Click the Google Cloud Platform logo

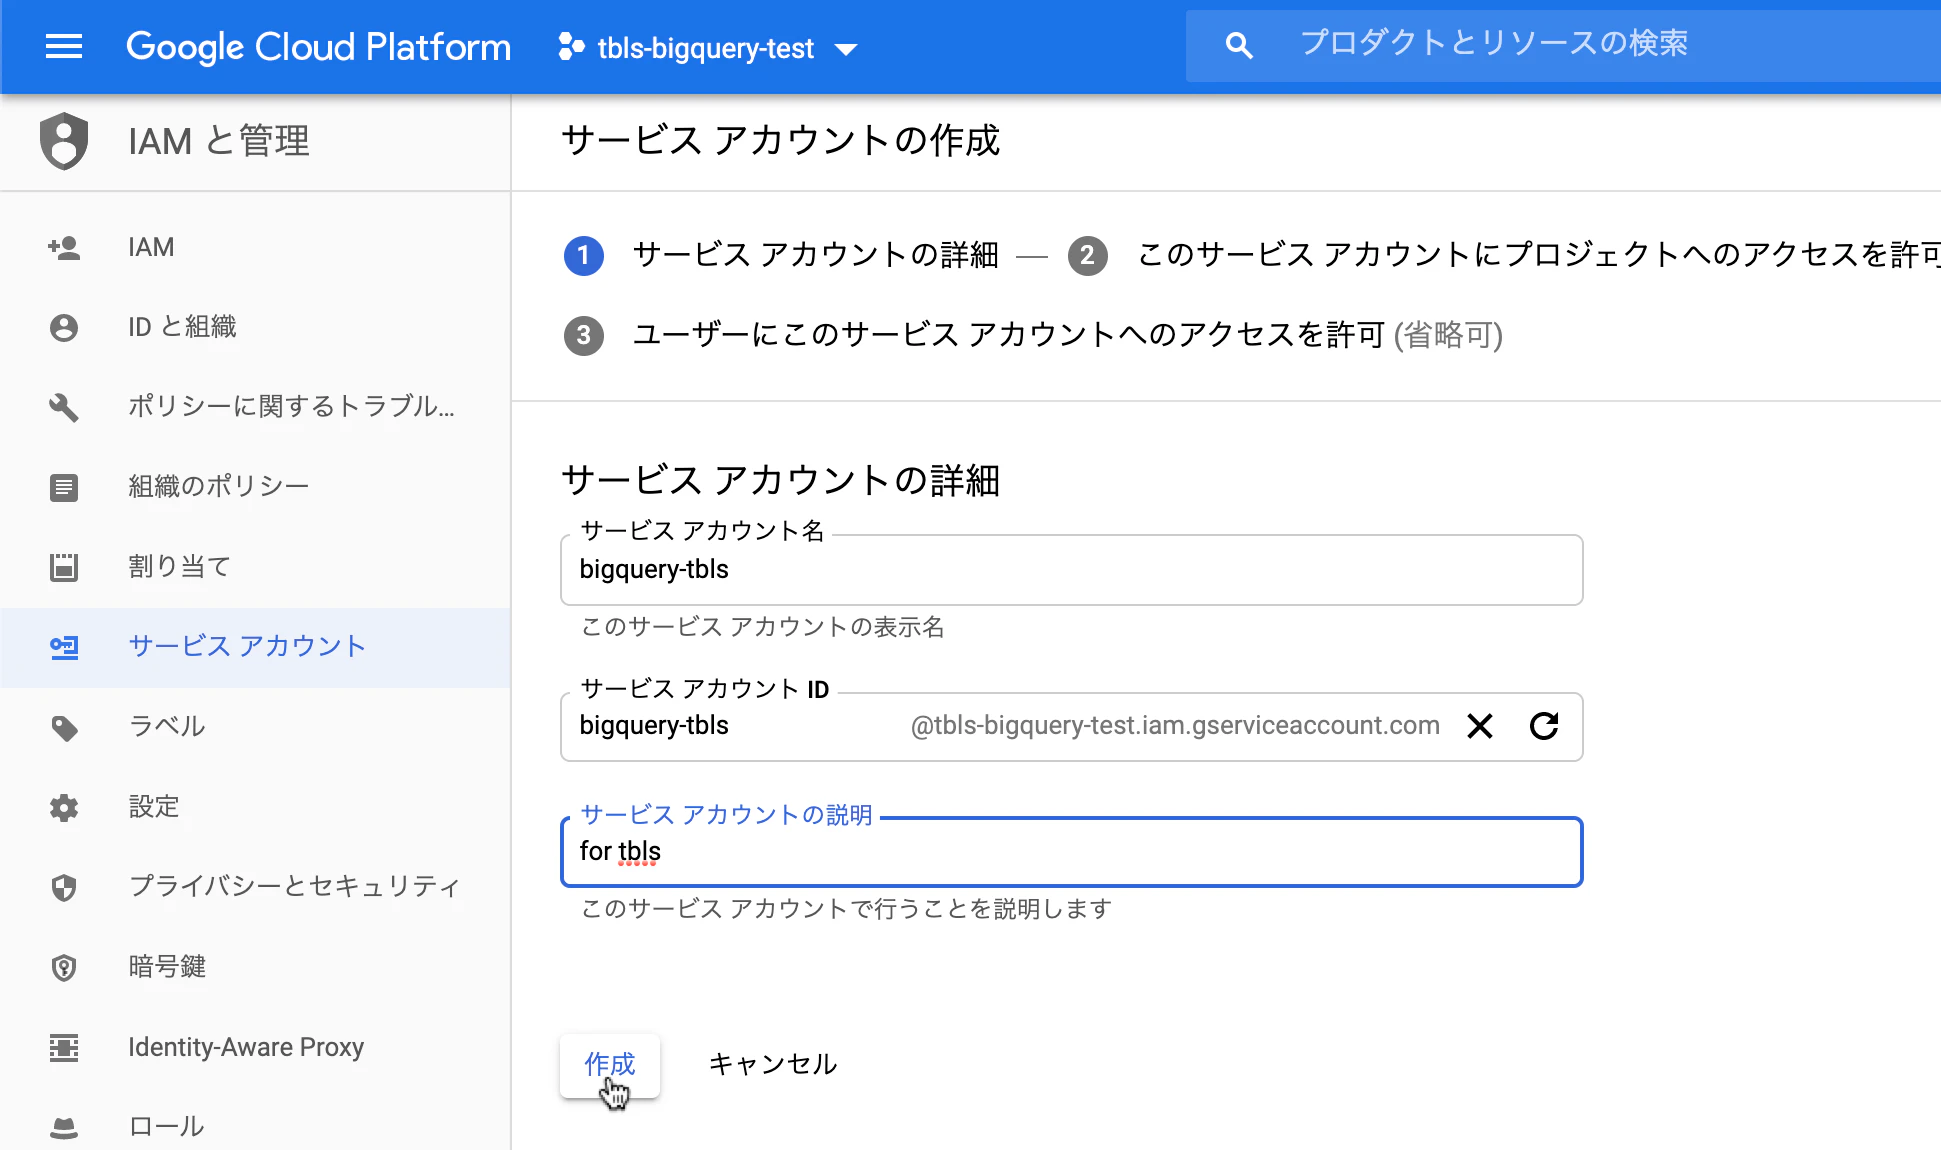point(318,47)
